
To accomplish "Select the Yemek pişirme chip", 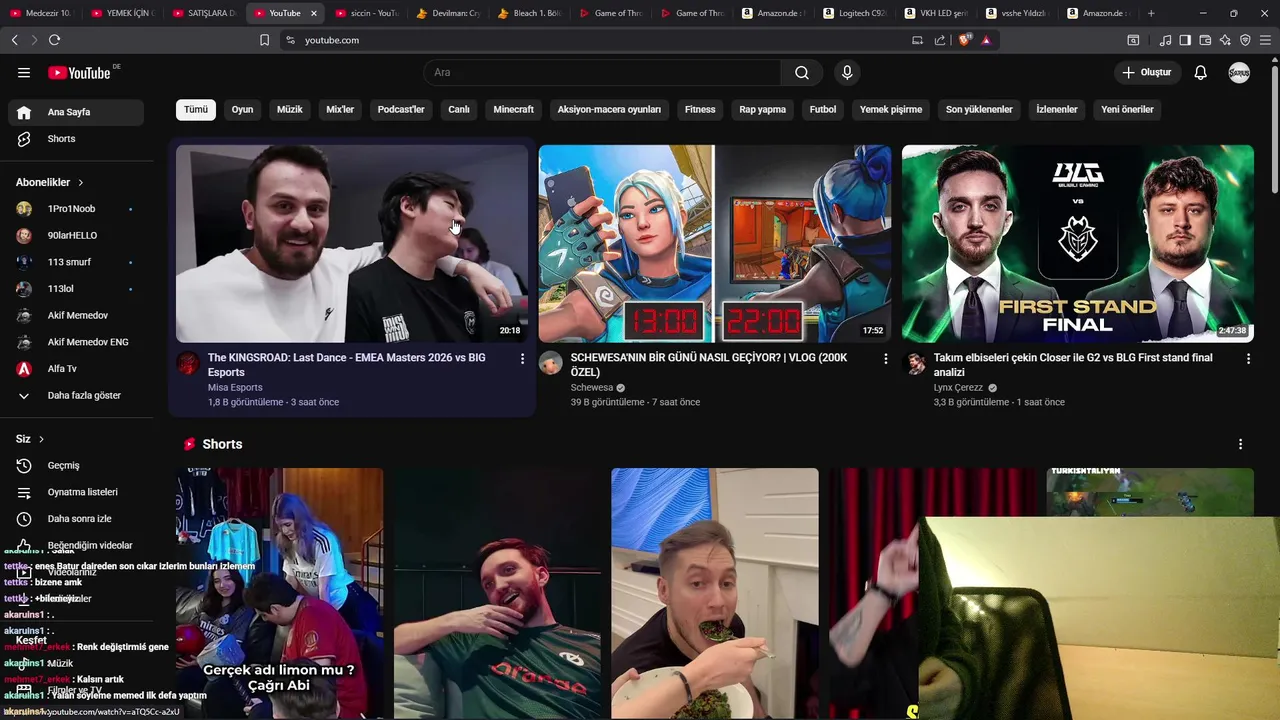I will pyautogui.click(x=891, y=109).
